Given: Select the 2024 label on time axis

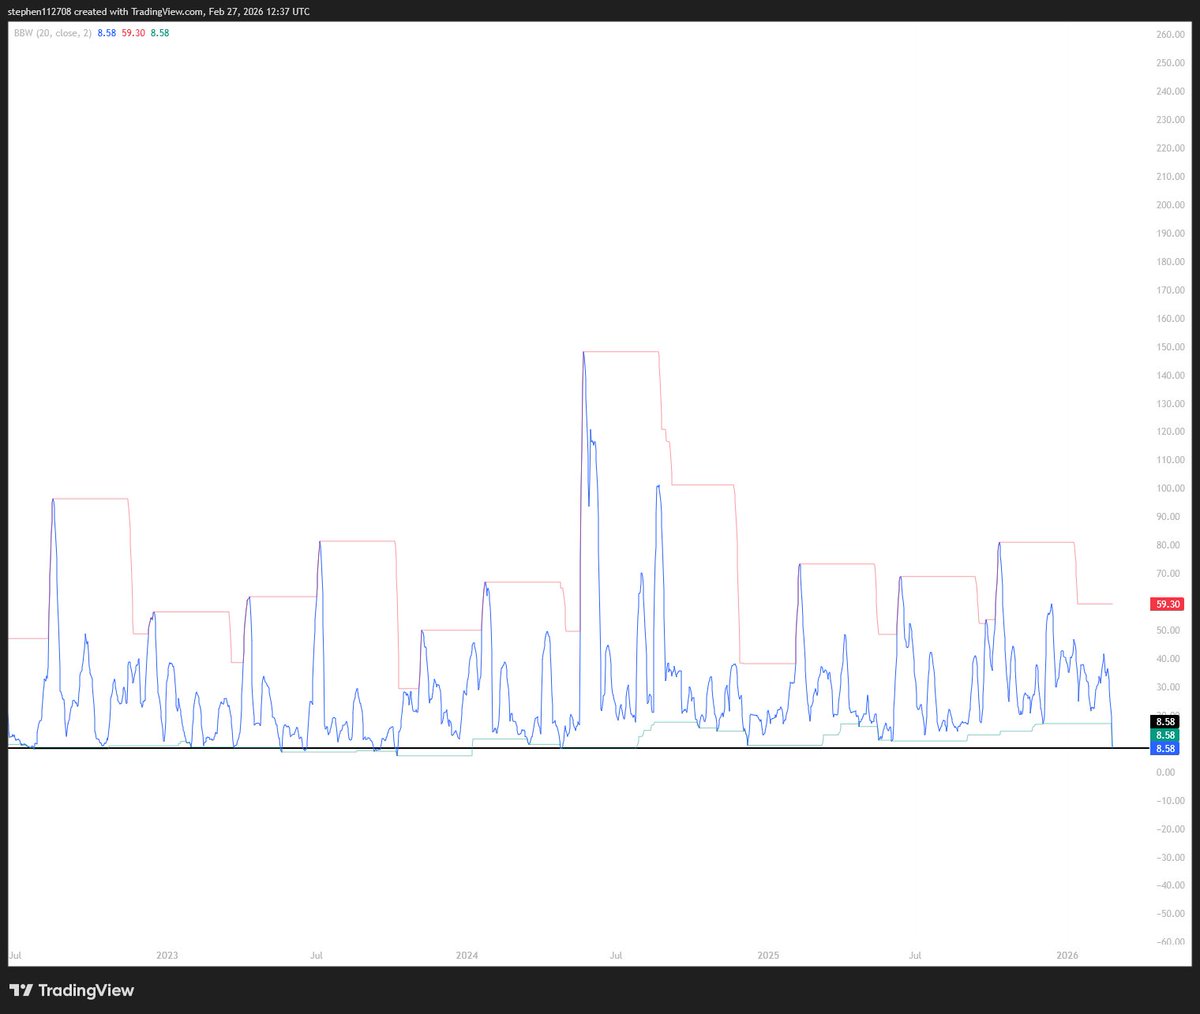Looking at the screenshot, I should [467, 955].
